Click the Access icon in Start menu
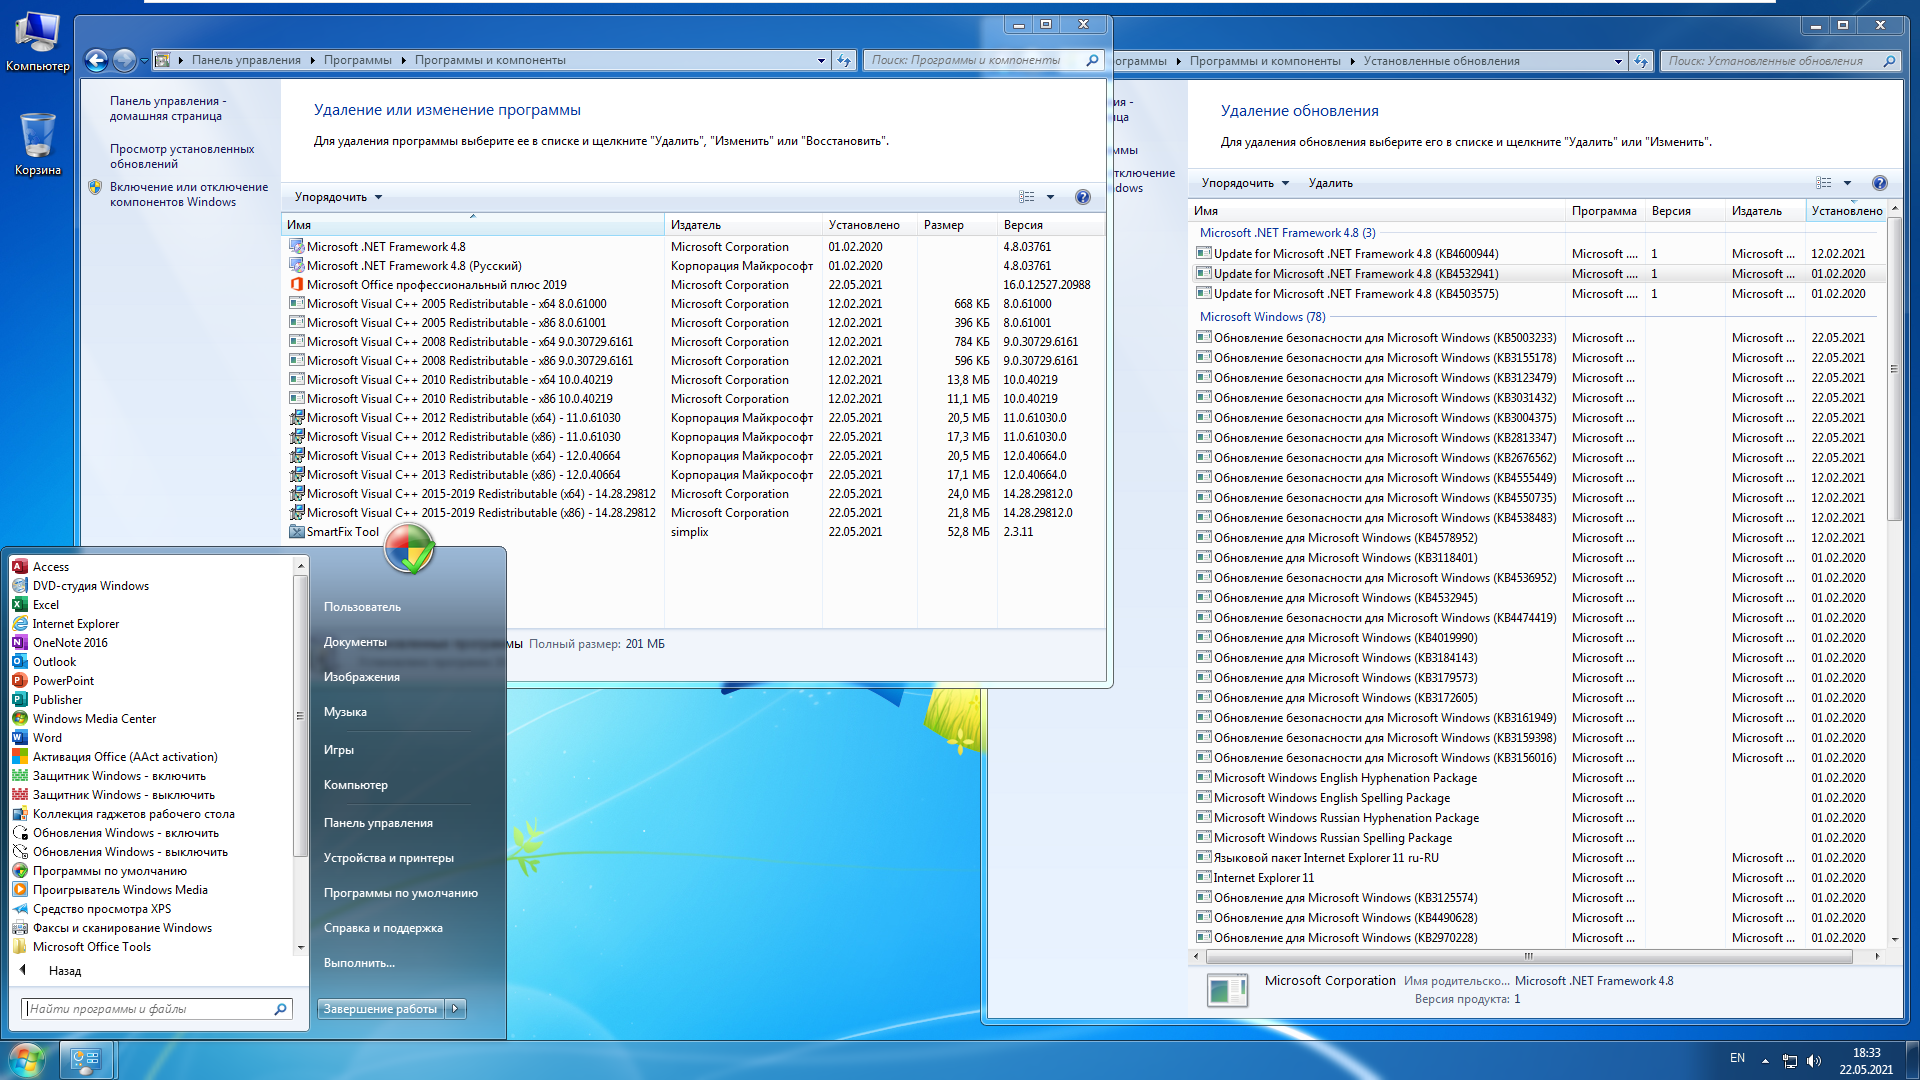This screenshot has height=1080, width=1920. [x=19, y=567]
